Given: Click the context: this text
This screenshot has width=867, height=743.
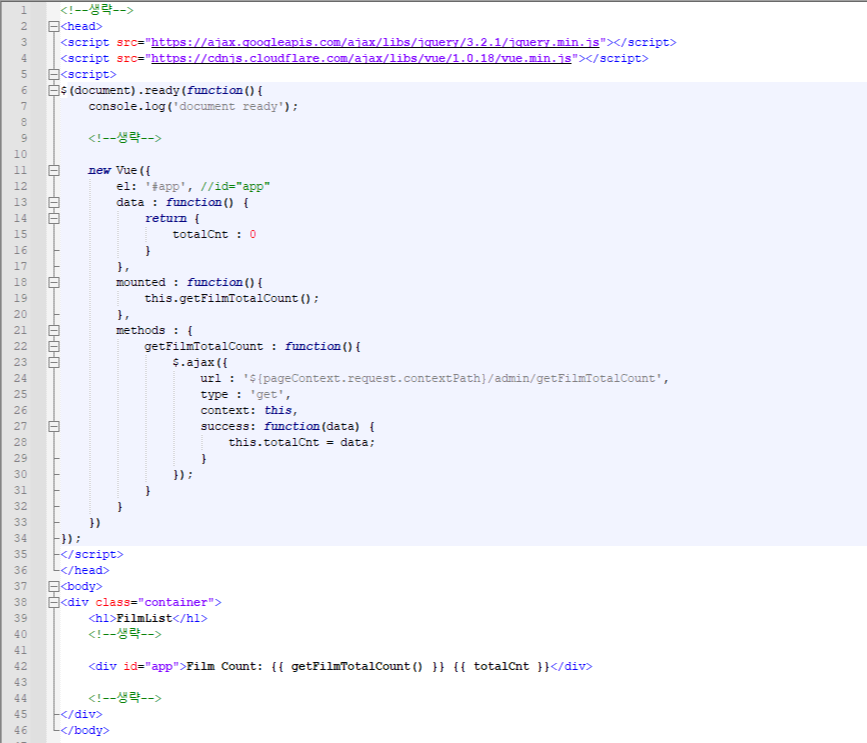Looking at the screenshot, I should tap(249, 410).
